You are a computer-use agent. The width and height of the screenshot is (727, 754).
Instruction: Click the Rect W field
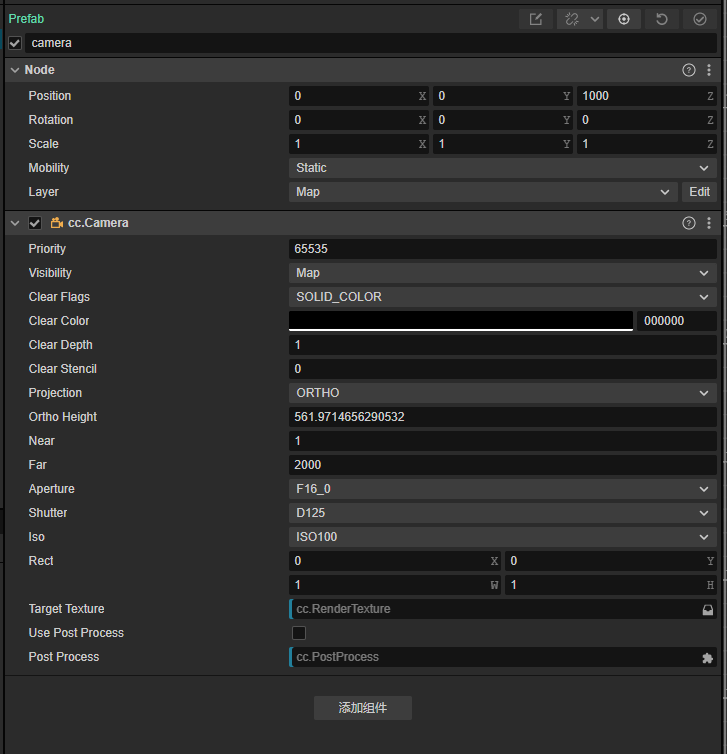click(x=395, y=585)
